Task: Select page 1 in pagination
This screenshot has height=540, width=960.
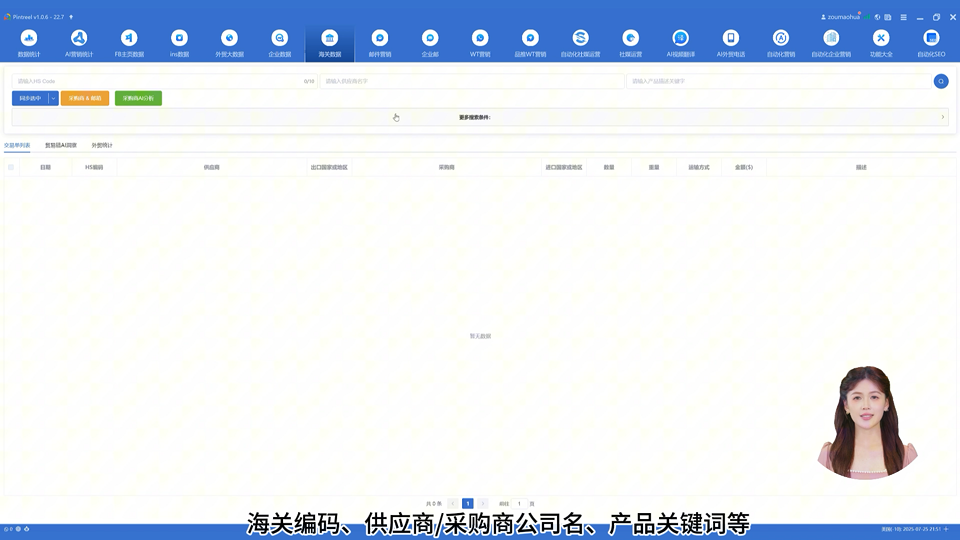Action: click(x=468, y=503)
